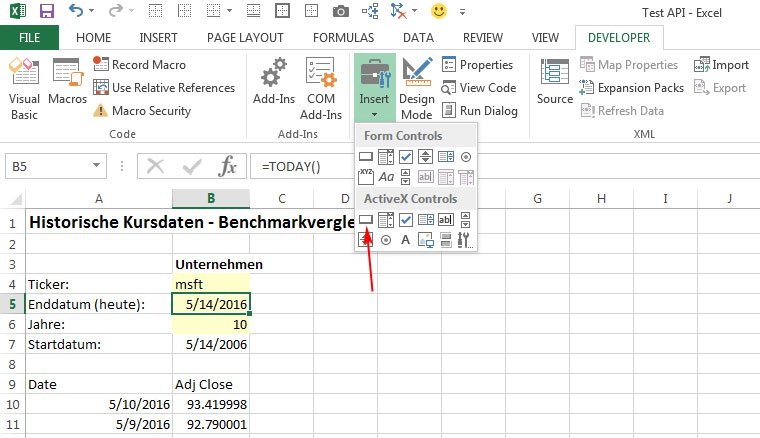Click the Redo arrow icon
This screenshot has width=760, height=438.
(115, 10)
